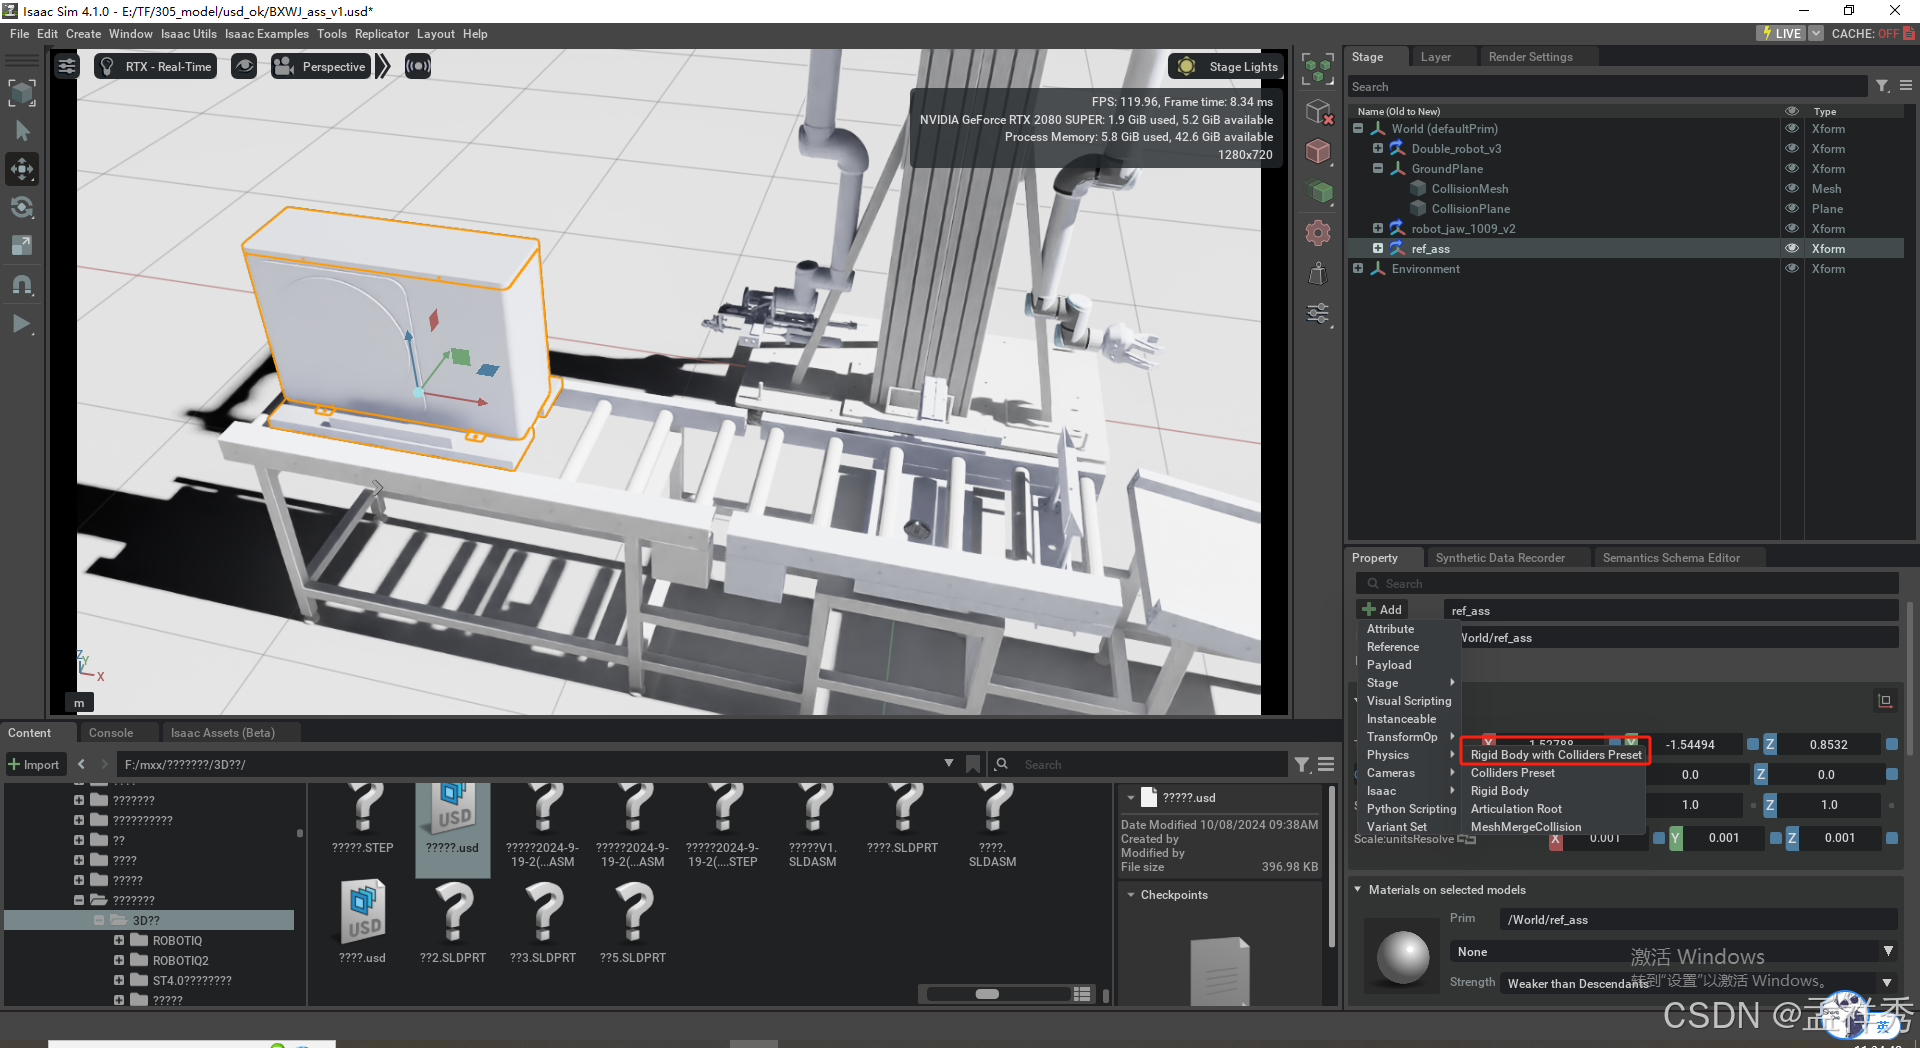The image size is (1920, 1048).
Task: Expand the Checkpoints section
Action: [x=1131, y=895]
